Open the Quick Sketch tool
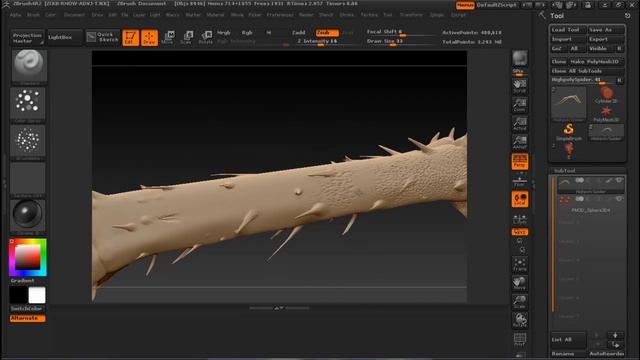640x360 pixels. 102,37
